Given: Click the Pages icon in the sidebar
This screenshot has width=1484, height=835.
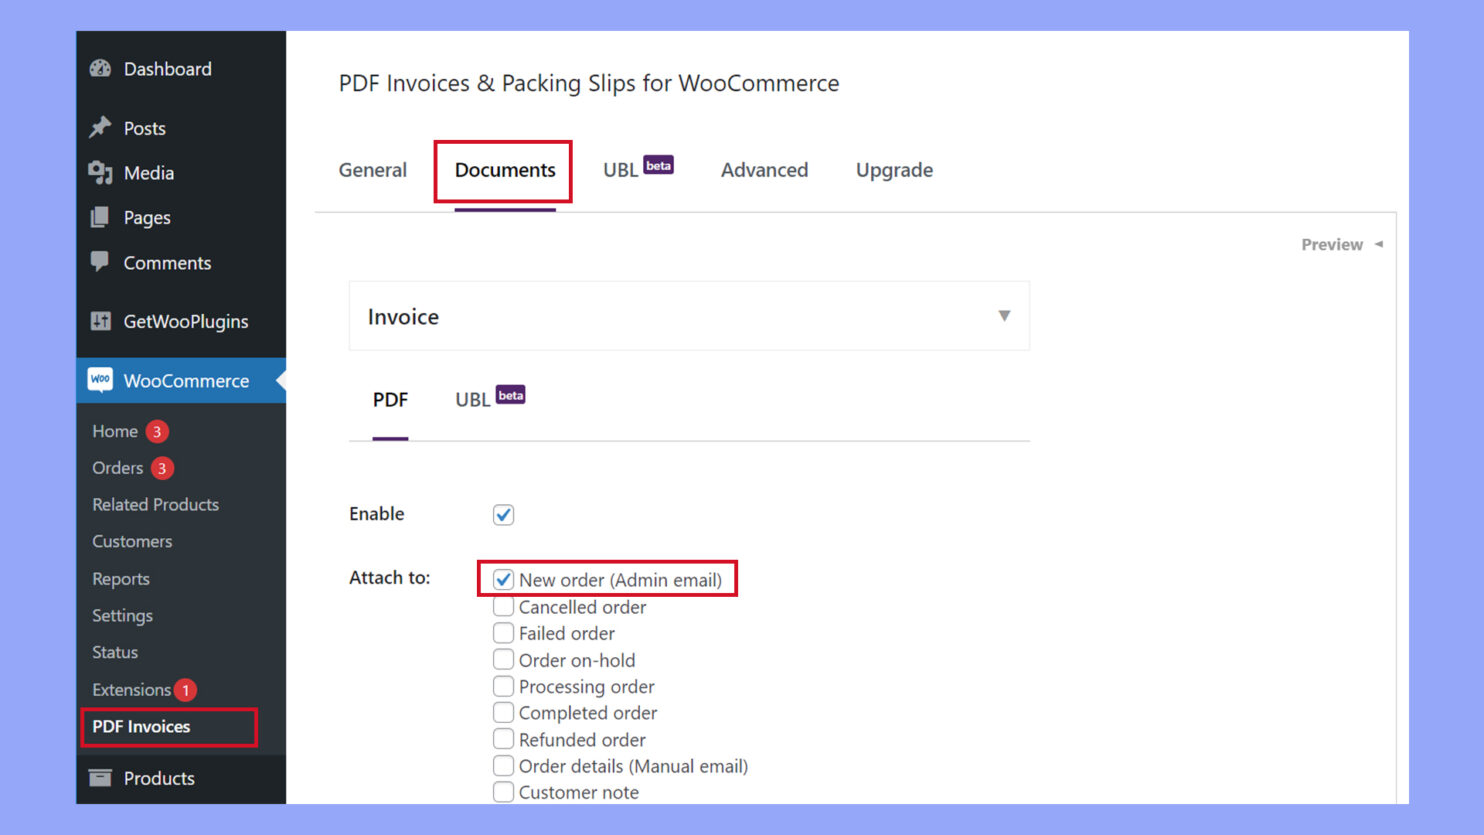Looking at the screenshot, I should tap(100, 217).
